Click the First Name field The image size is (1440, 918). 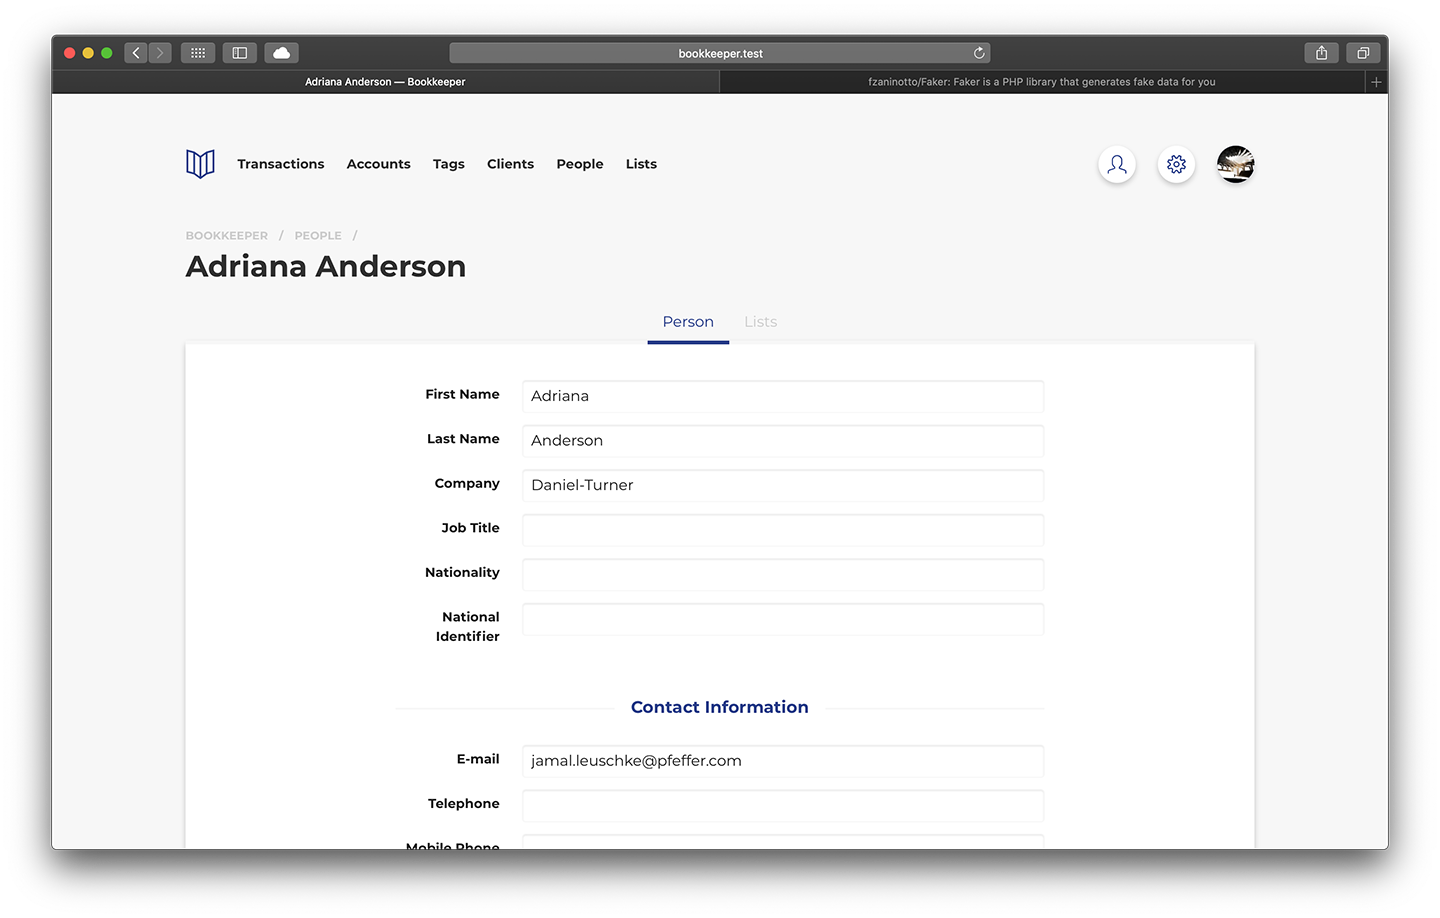[783, 396]
